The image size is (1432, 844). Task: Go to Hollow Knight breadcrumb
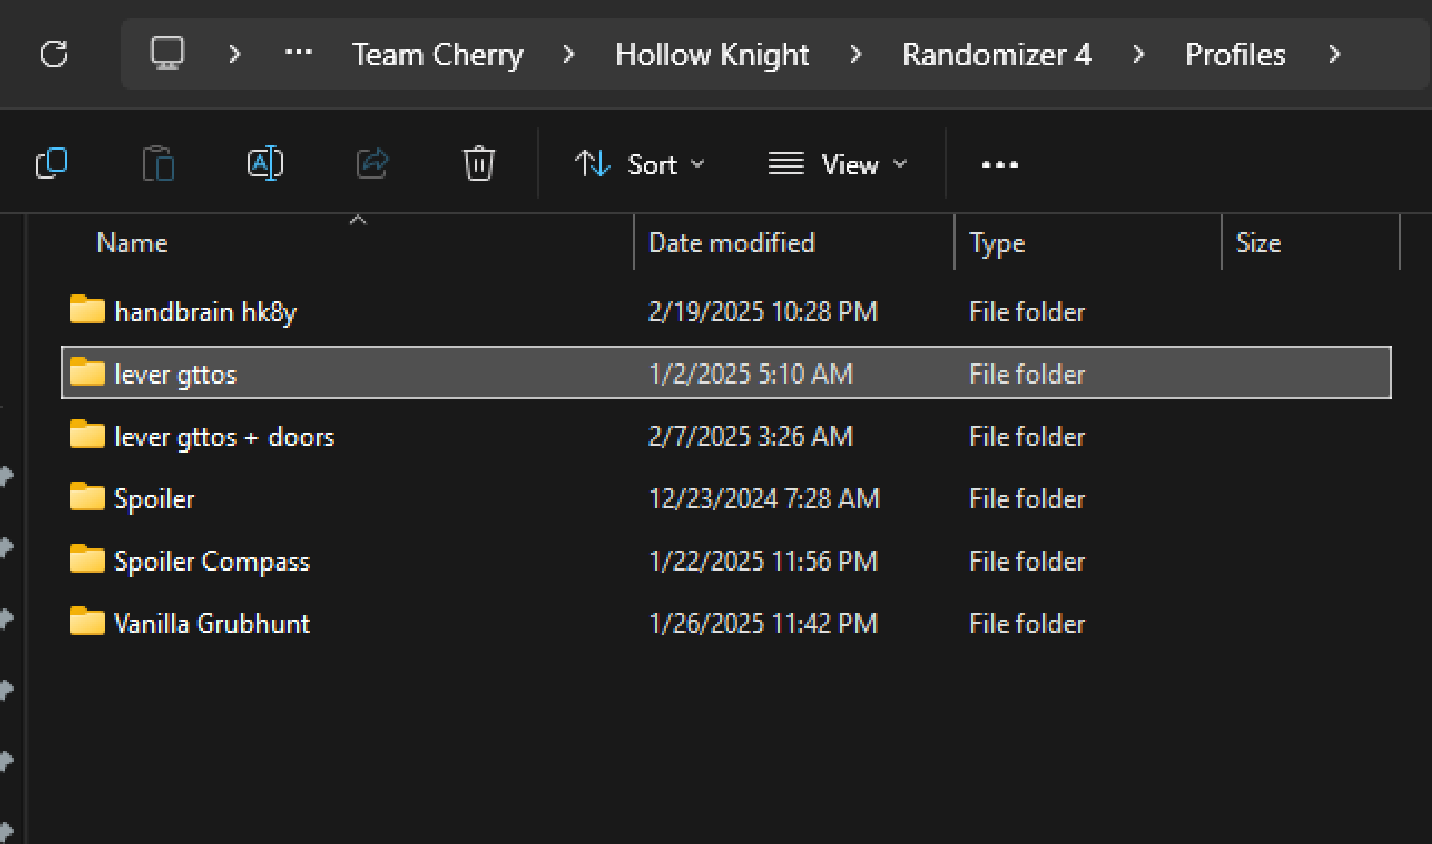[712, 54]
